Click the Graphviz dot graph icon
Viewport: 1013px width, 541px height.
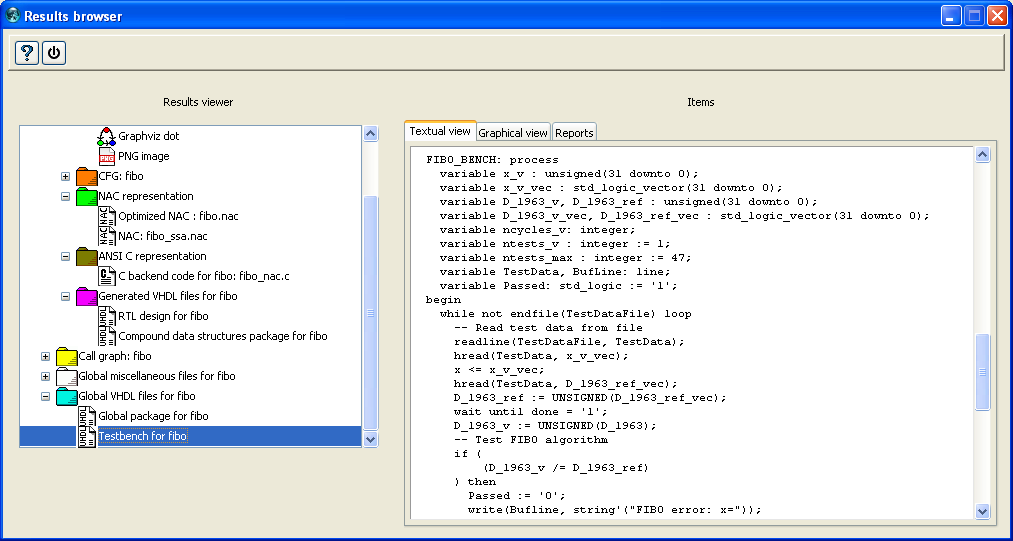(107, 136)
